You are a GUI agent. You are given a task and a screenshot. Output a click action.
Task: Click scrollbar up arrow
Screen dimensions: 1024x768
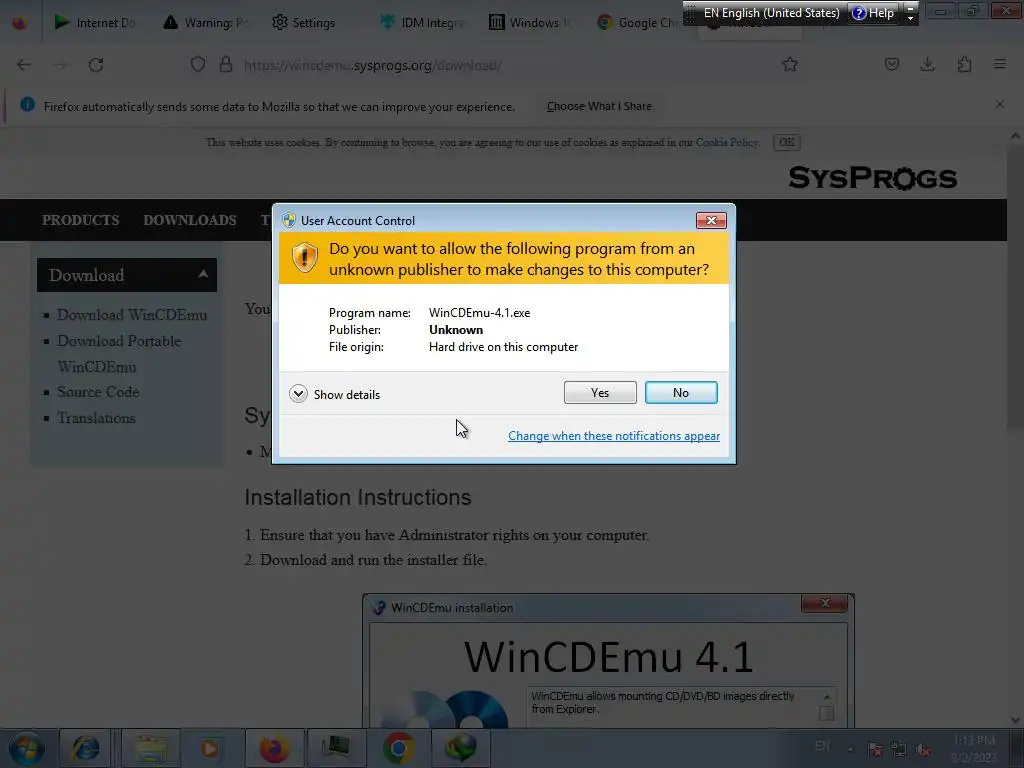point(1015,136)
